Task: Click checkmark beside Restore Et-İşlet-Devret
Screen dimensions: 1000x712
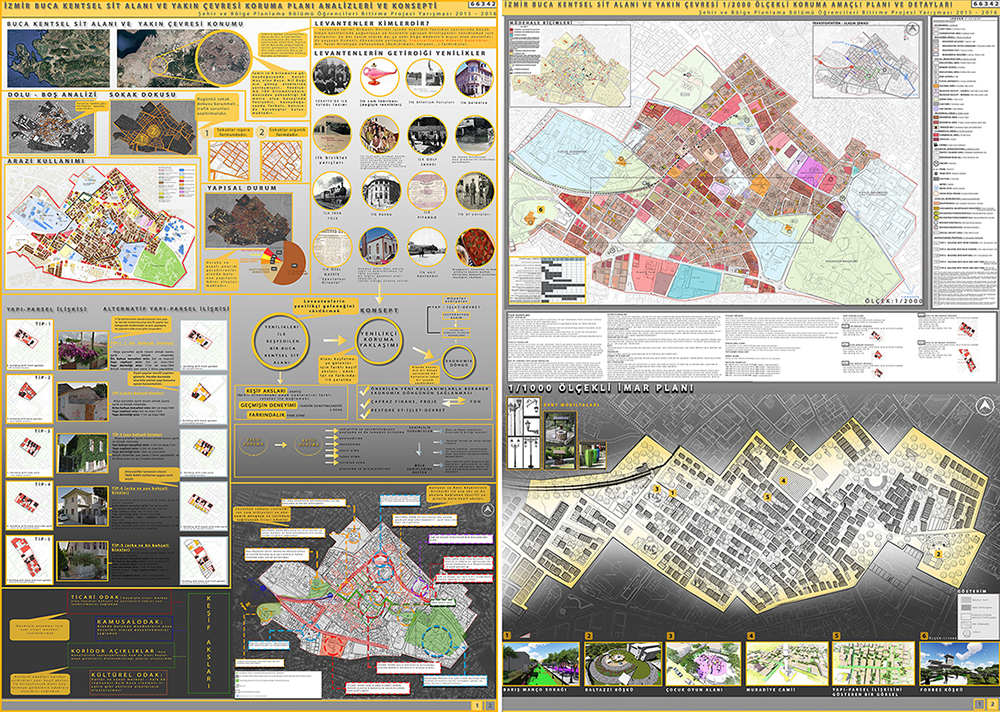Action: click(x=364, y=413)
